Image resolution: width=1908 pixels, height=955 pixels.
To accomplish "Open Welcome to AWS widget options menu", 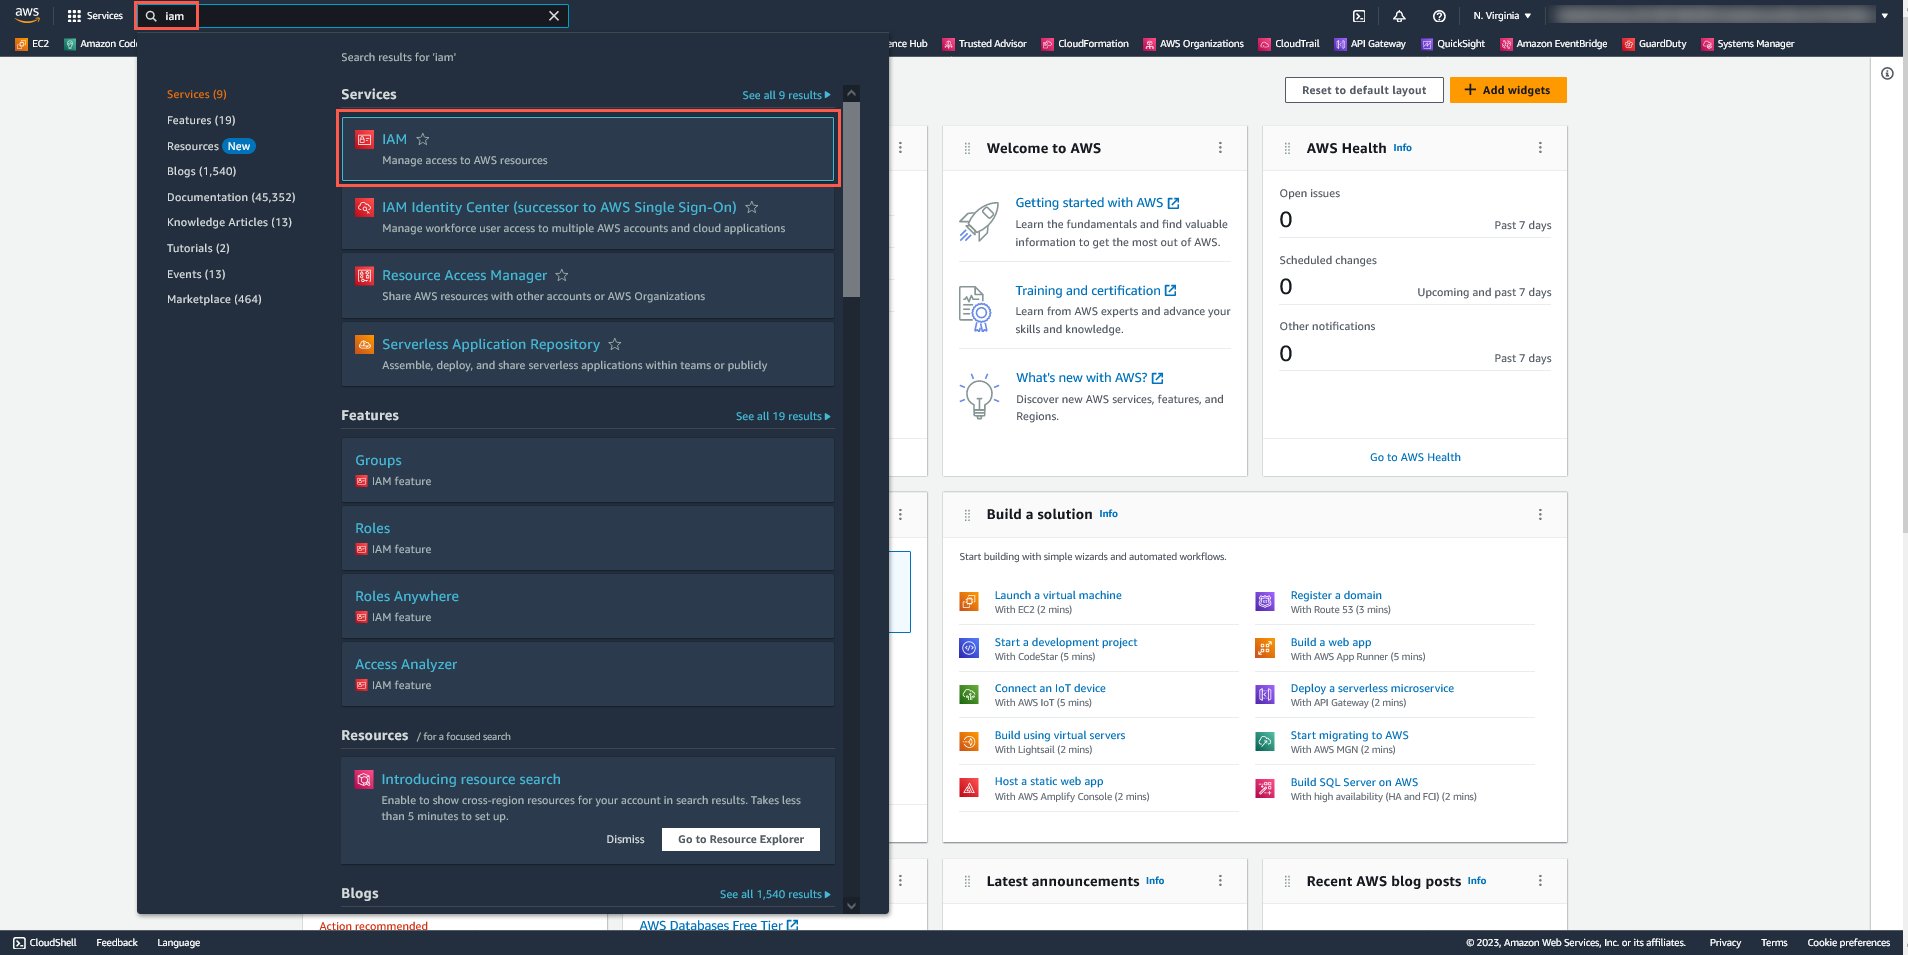I will 1220,148.
